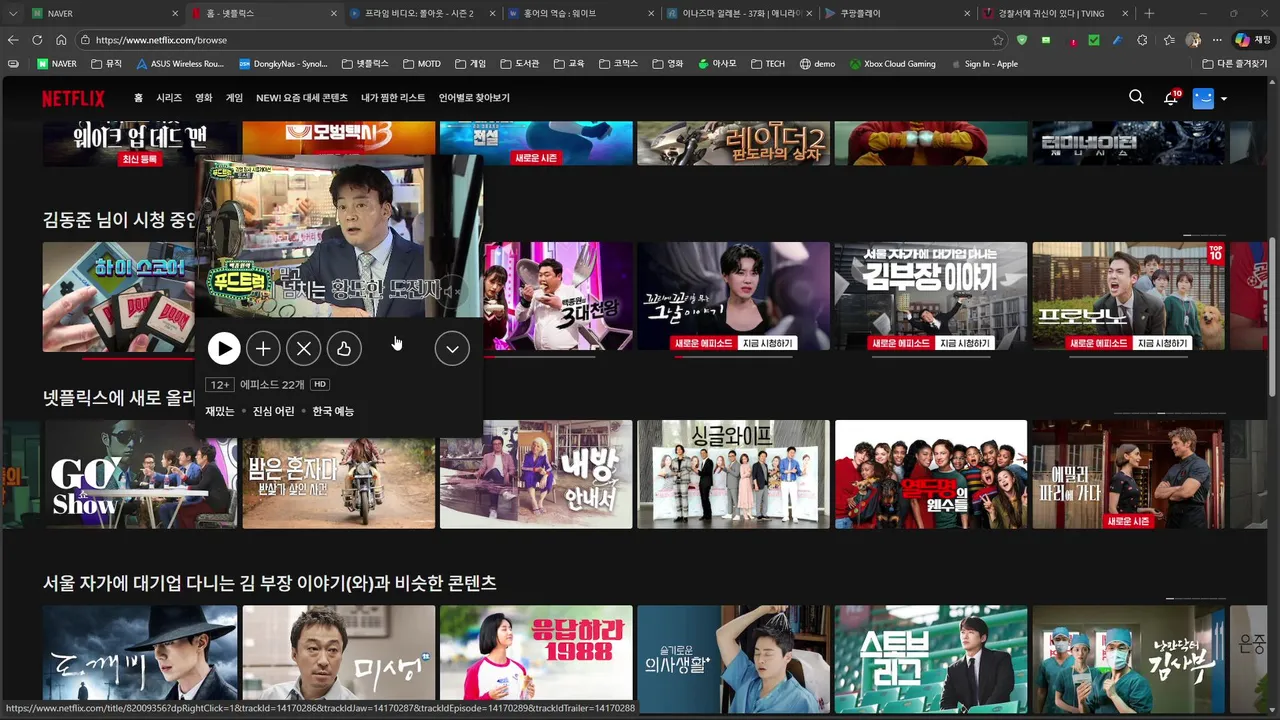Open the ASUS Wireless Router bookmark
Screen dimensions: 1280x720
[x=180, y=64]
